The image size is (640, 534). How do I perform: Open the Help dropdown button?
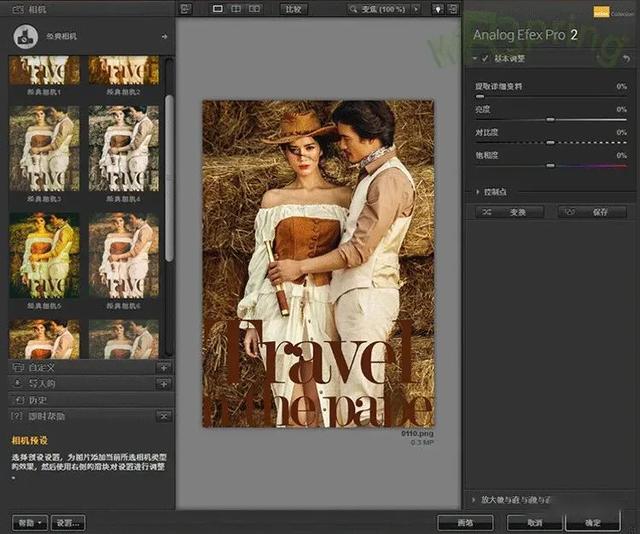click(x=30, y=522)
